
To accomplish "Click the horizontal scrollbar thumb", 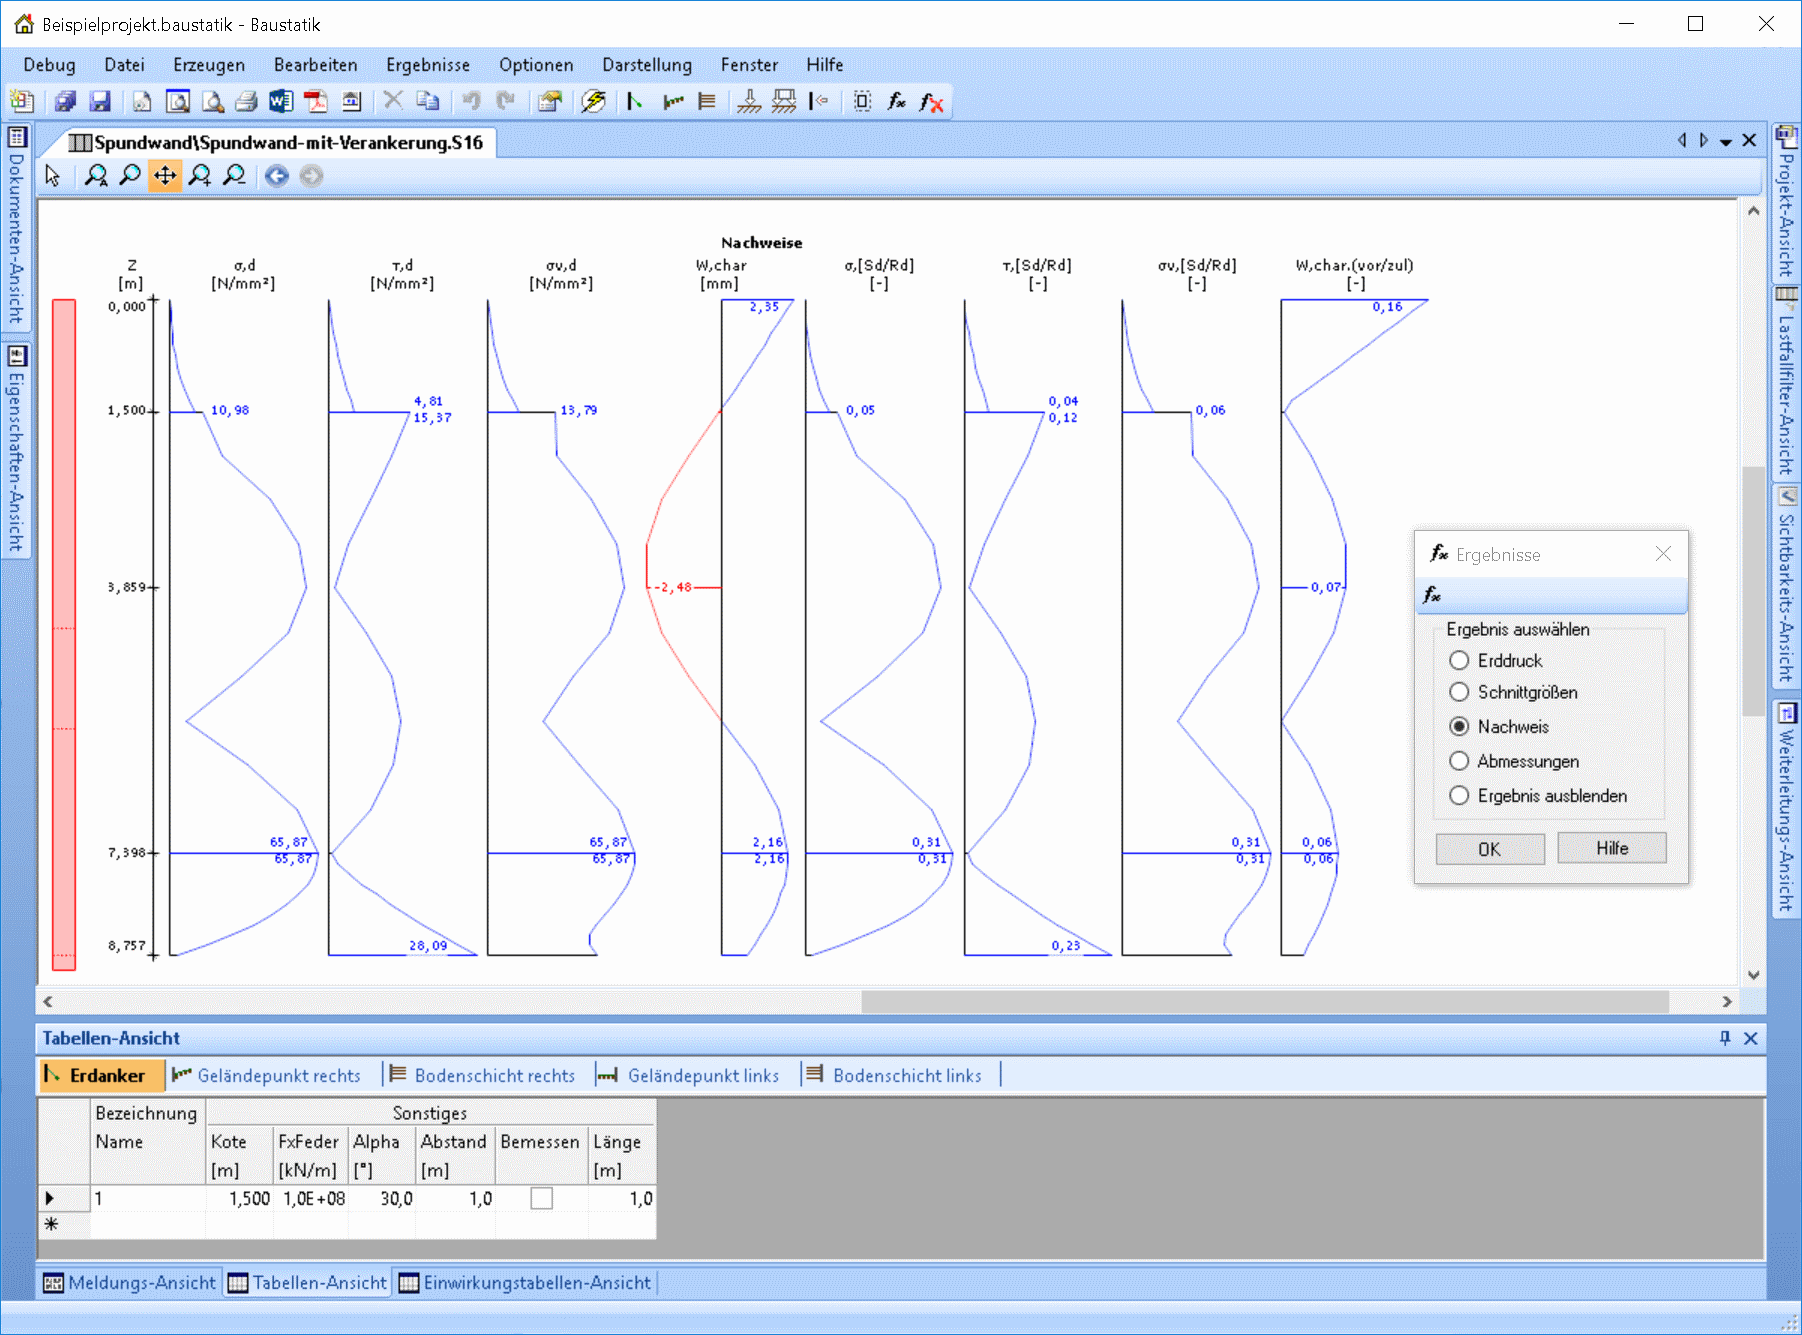I will (1264, 1001).
